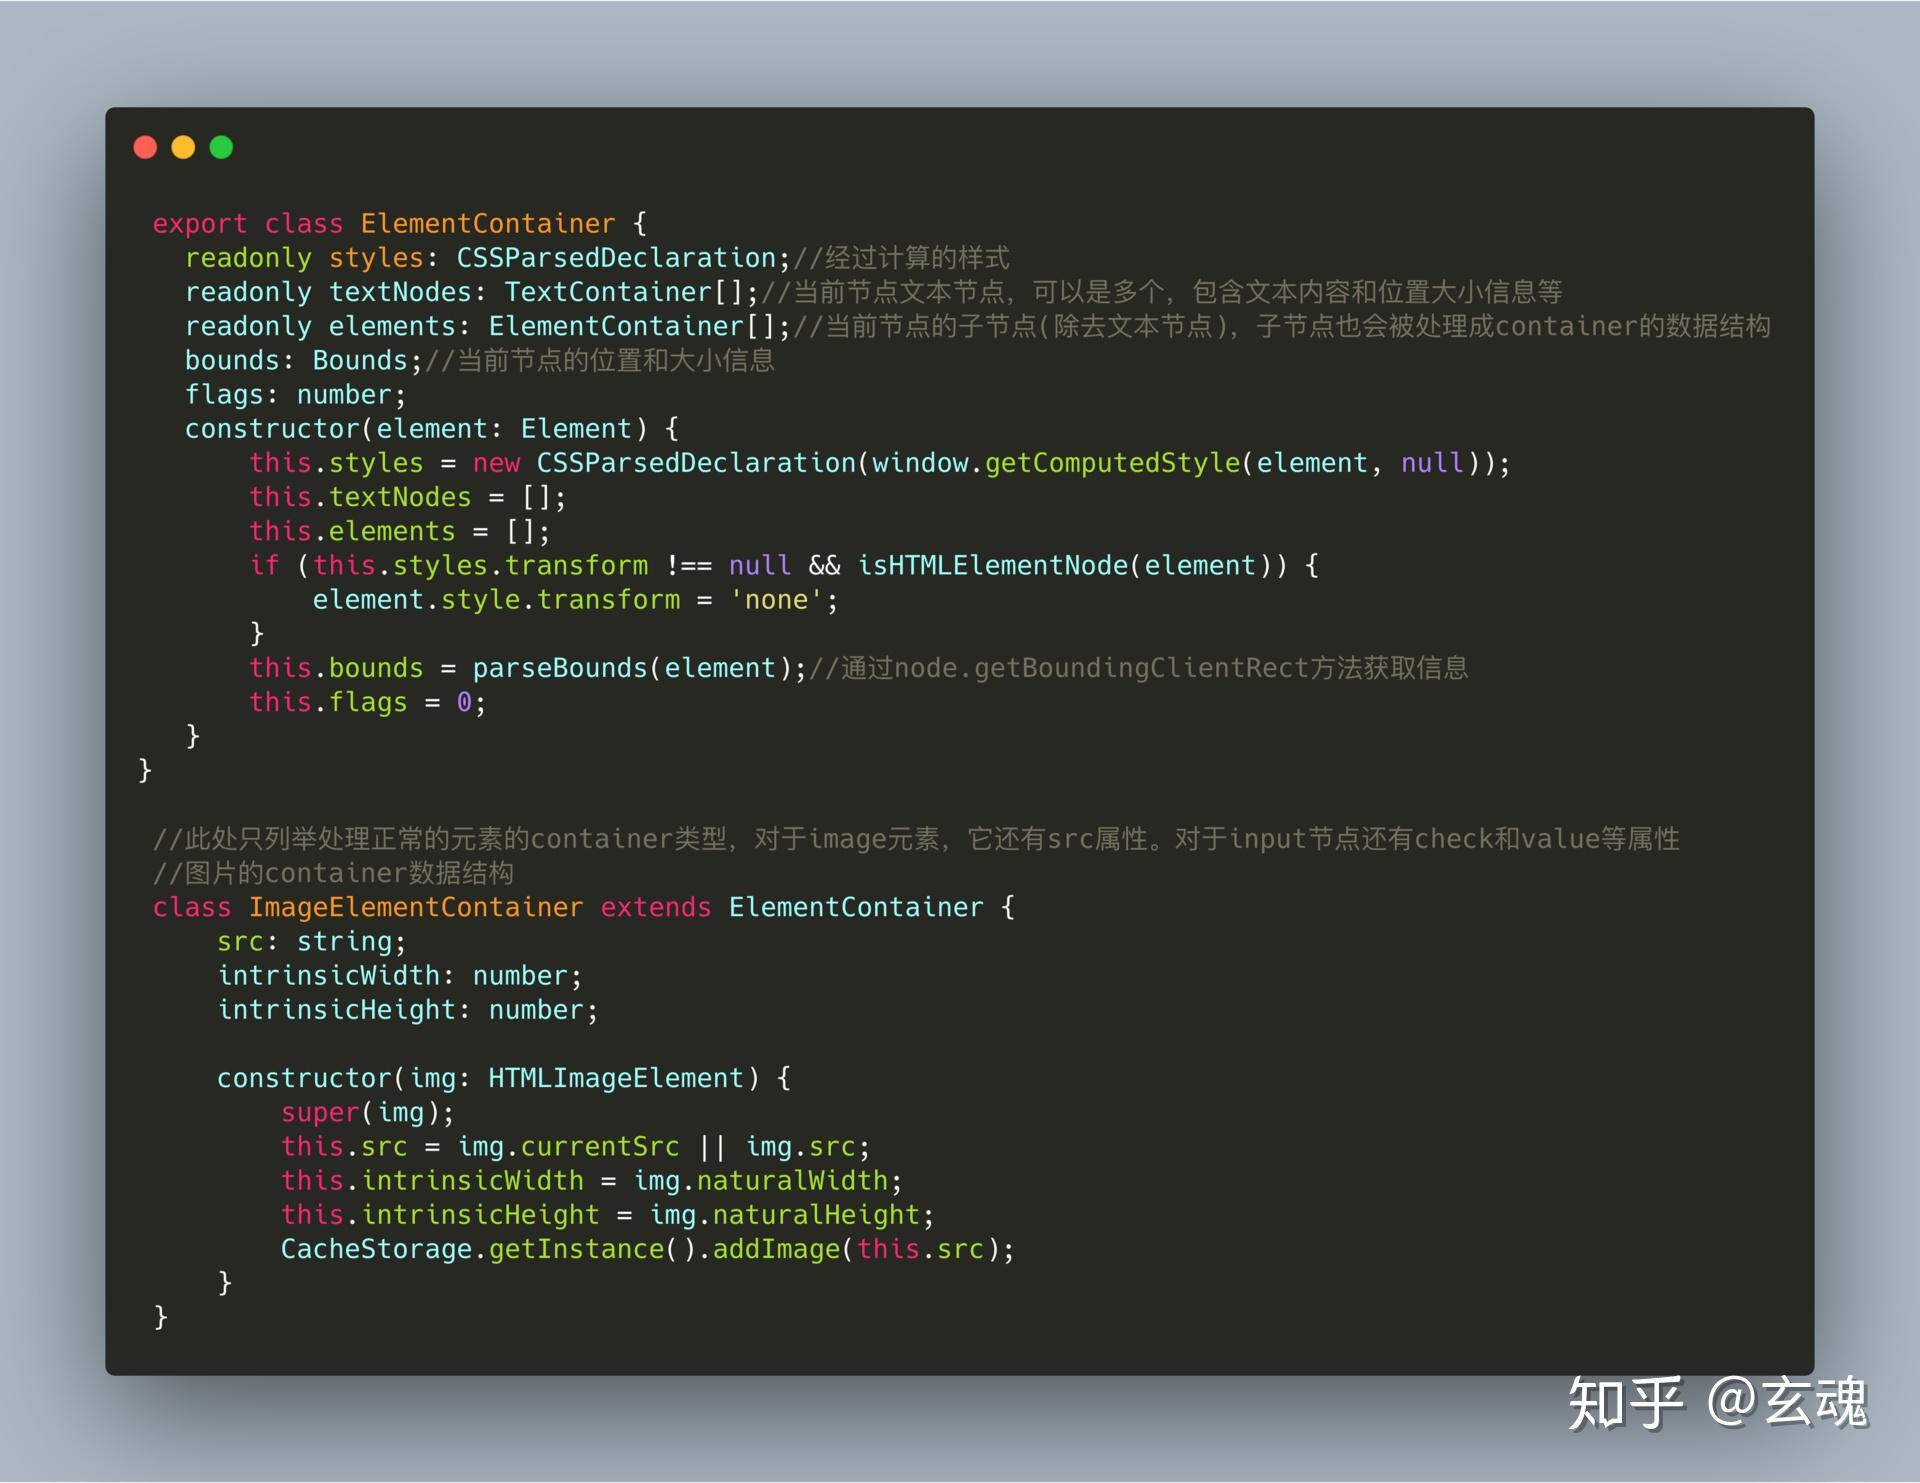Click the 'extends' keyword
Screen dimensions: 1920x1483
click(655, 908)
